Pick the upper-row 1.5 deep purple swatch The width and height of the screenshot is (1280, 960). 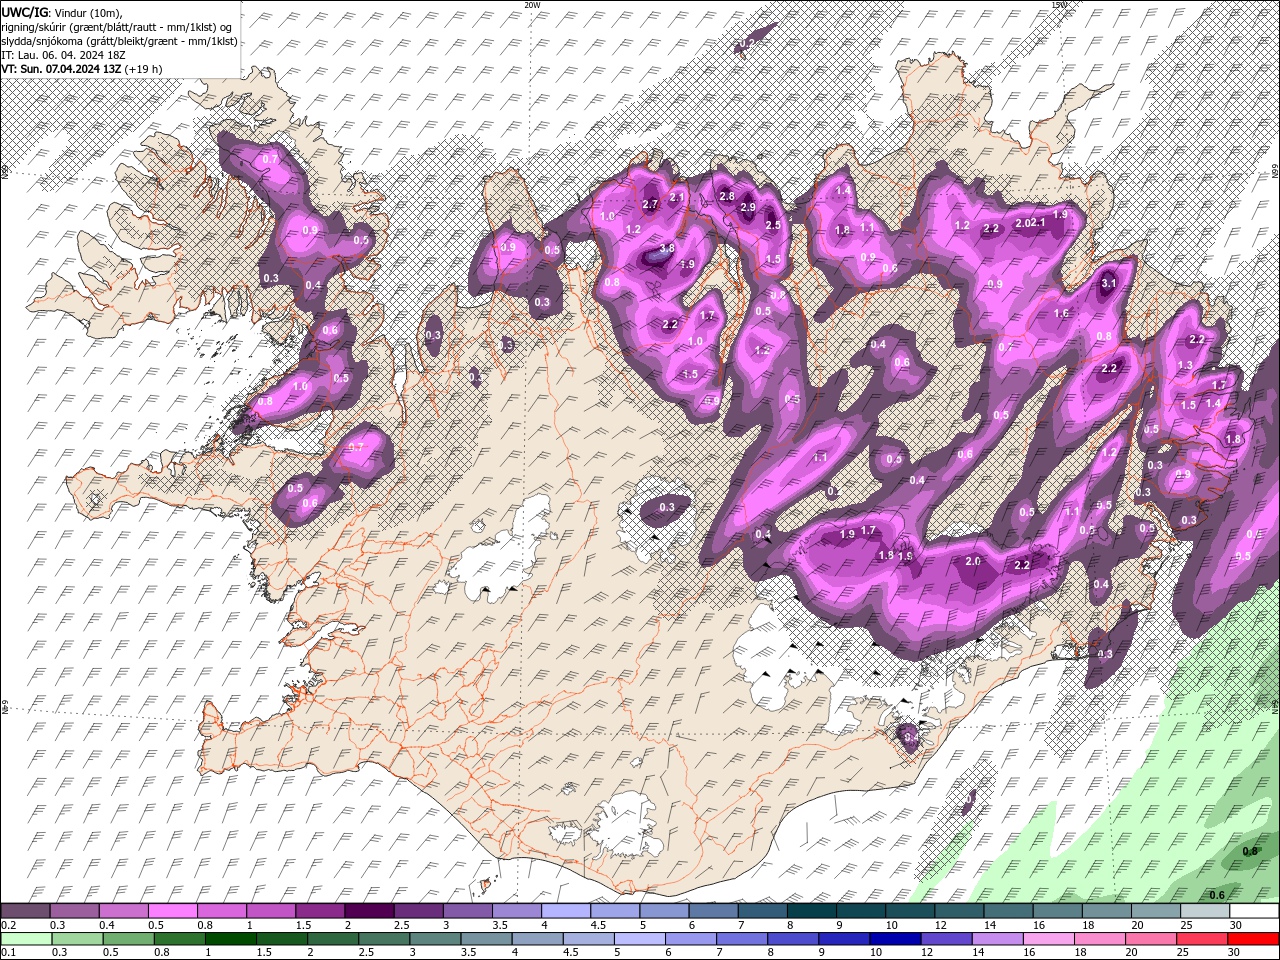pos(320,911)
